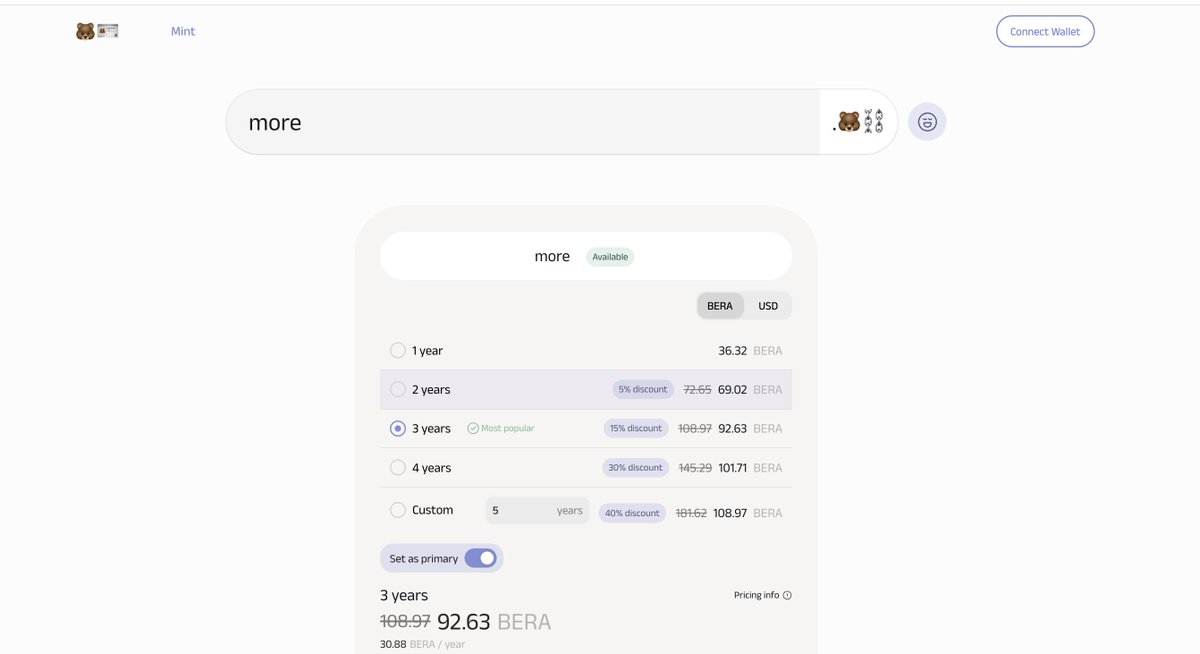The width and height of the screenshot is (1200, 654).
Task: Click the bear logo in the header
Action: (x=97, y=31)
